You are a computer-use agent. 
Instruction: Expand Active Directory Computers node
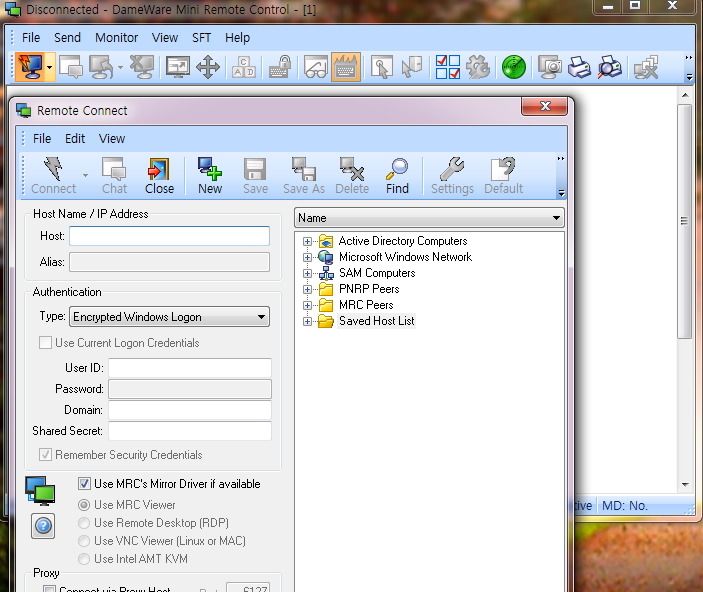point(307,241)
